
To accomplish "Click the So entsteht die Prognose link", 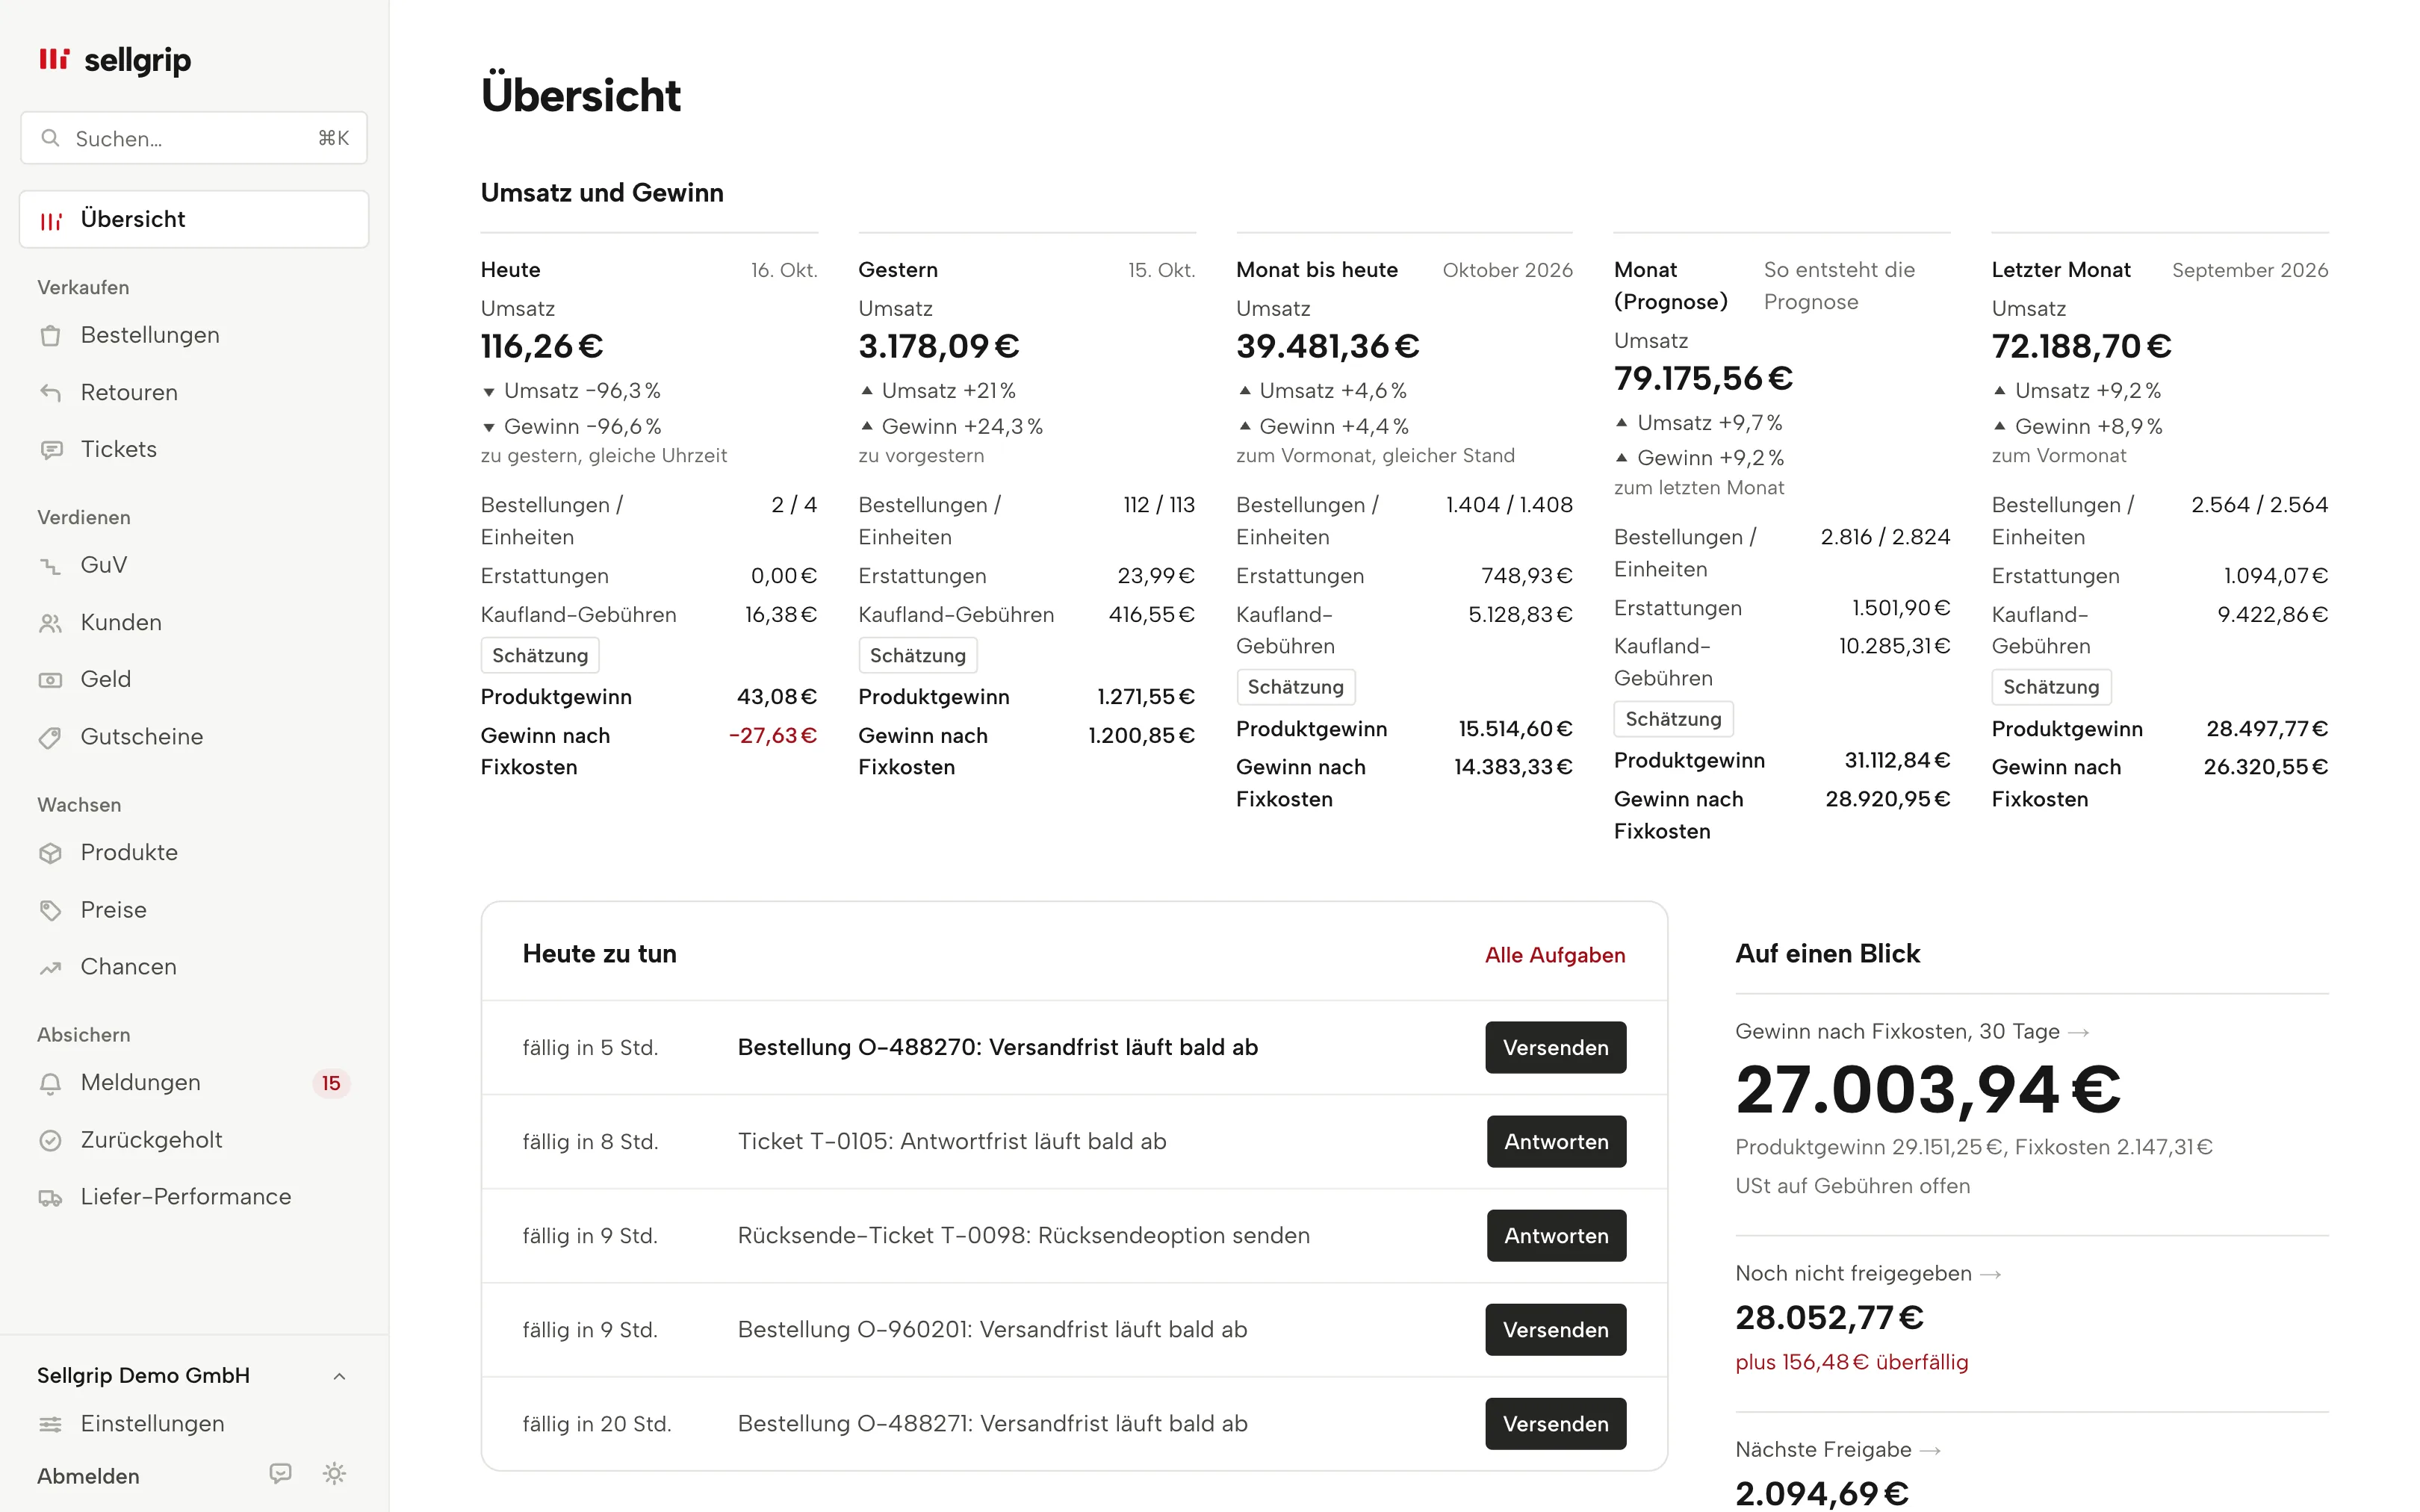I will pyautogui.click(x=1839, y=286).
